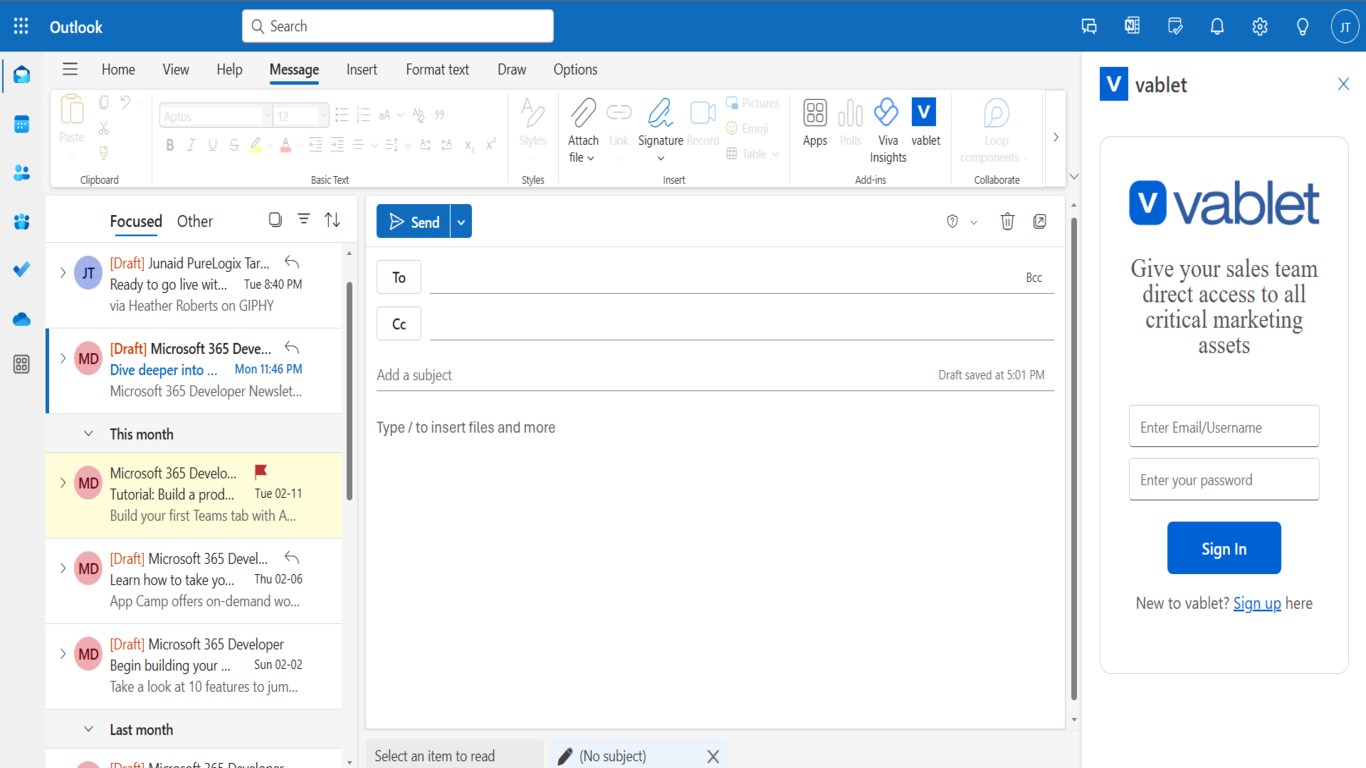
Task: Click the Add a subject field
Action: (x=650, y=375)
